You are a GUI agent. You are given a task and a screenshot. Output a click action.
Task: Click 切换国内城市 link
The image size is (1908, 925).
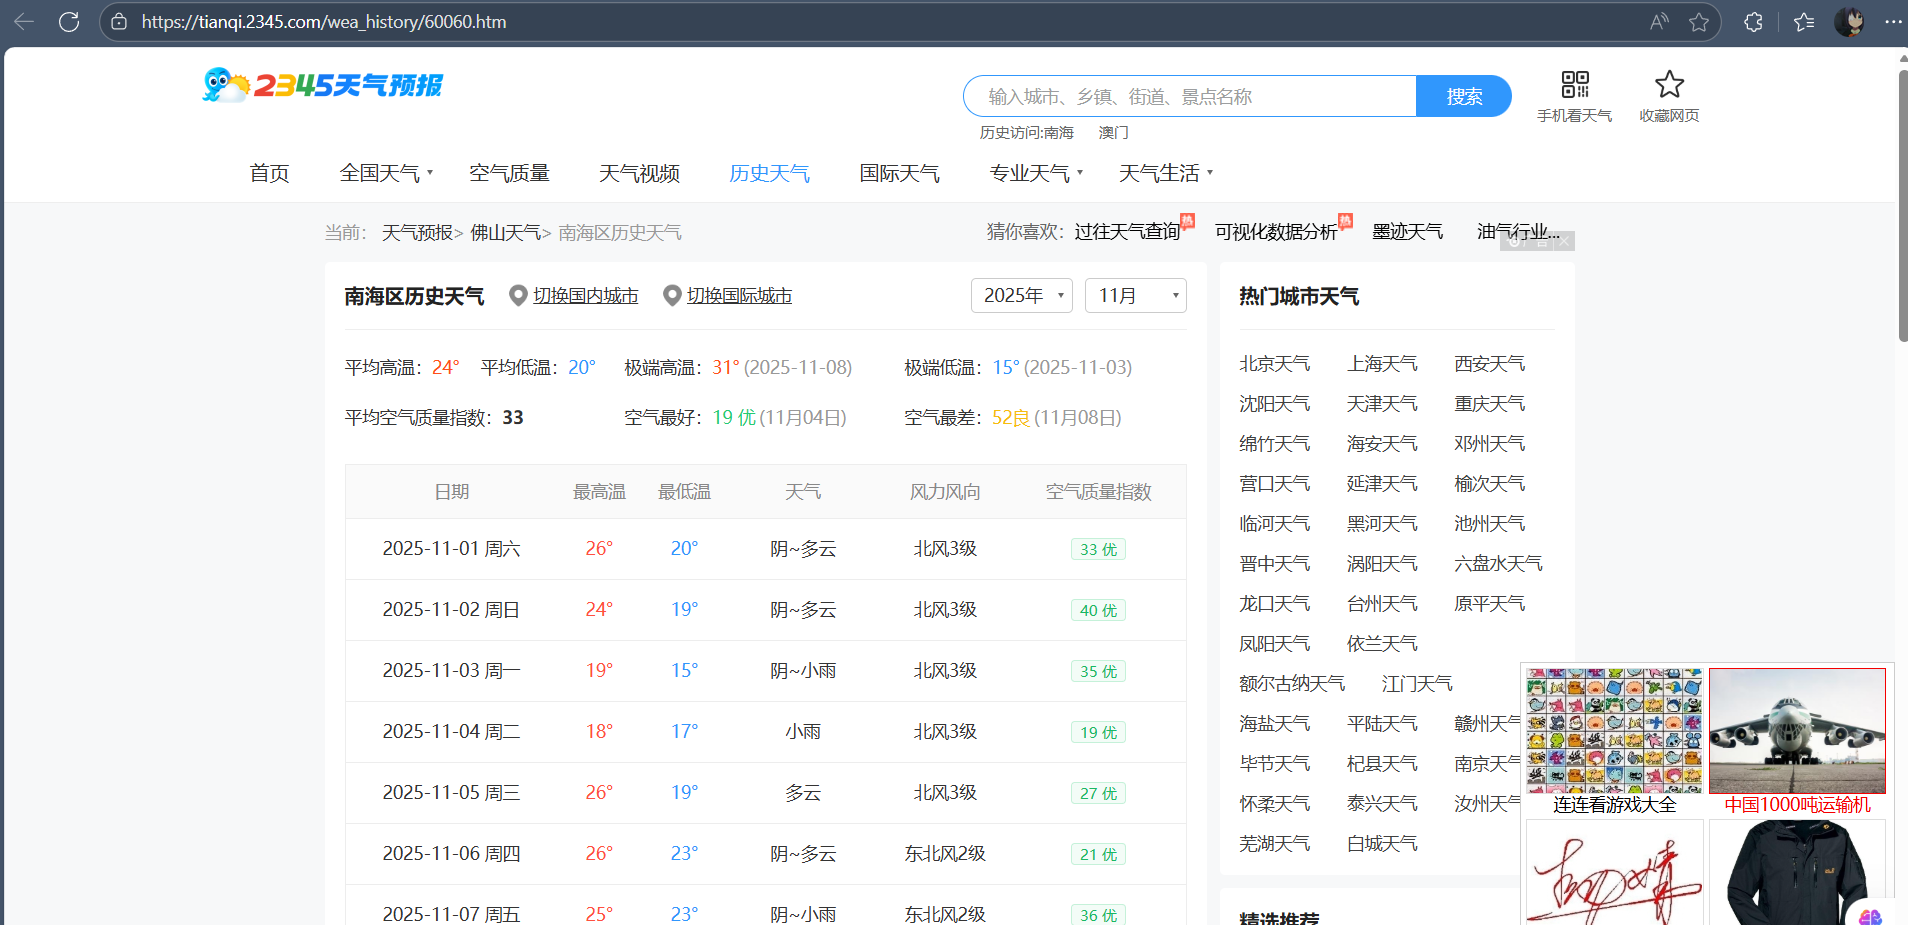[585, 296]
